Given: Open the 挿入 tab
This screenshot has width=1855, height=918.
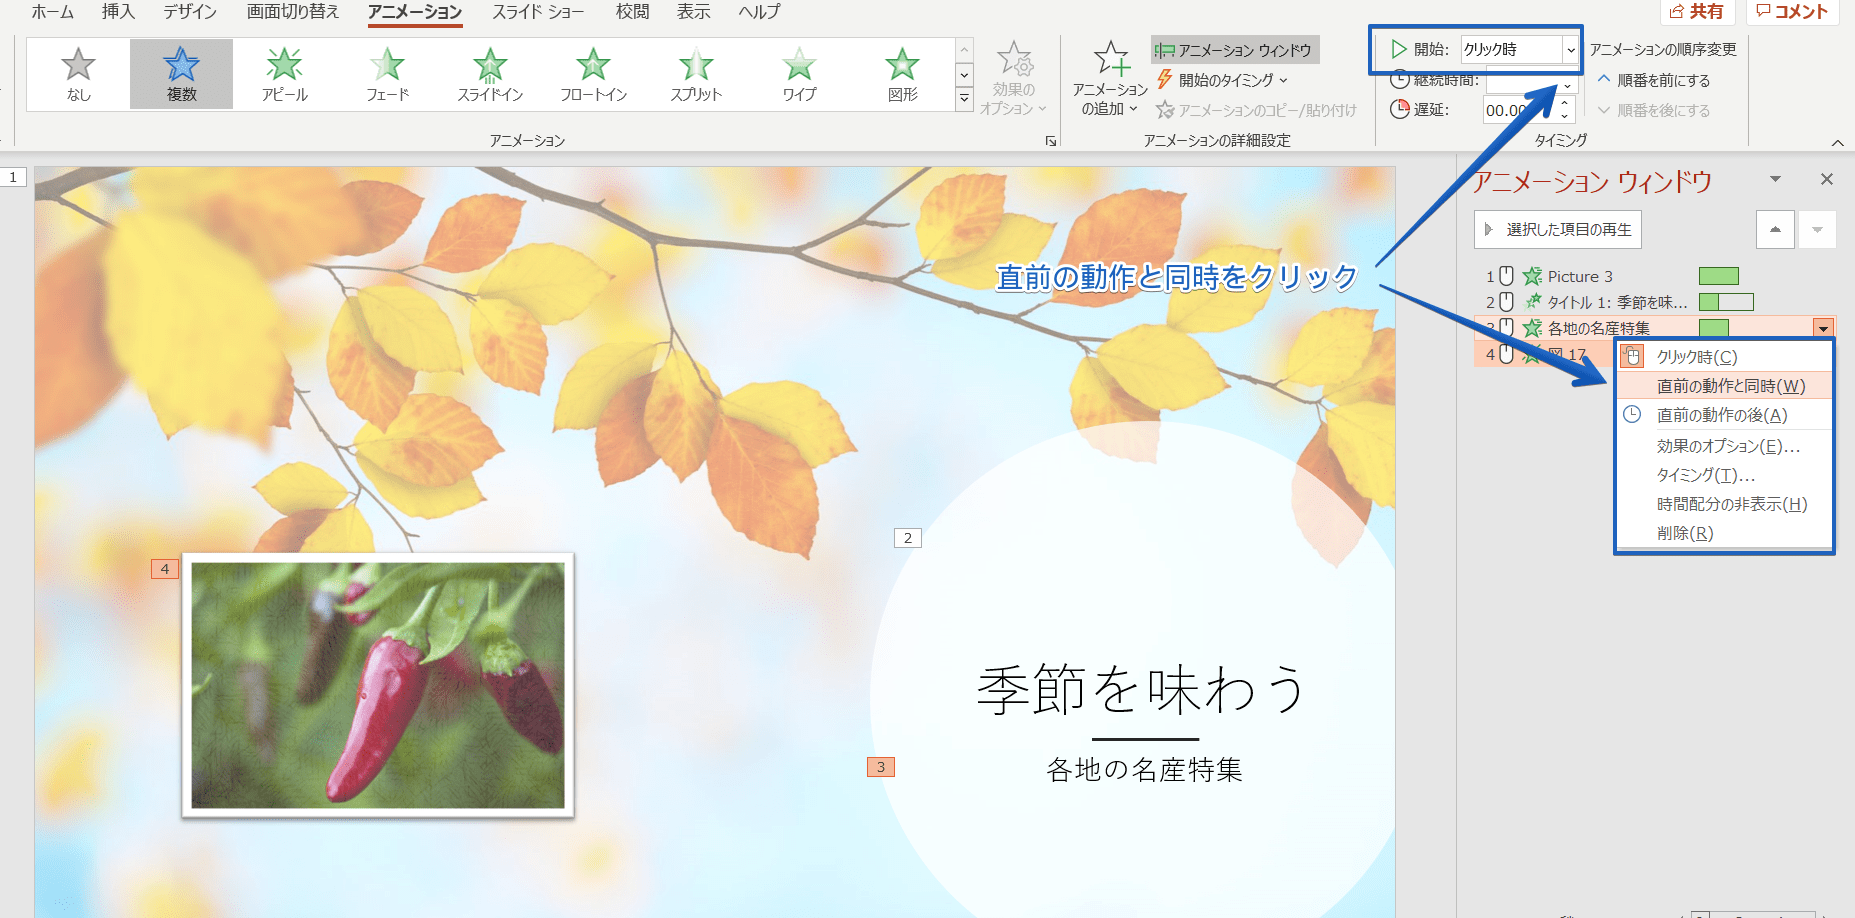Looking at the screenshot, I should tap(118, 12).
